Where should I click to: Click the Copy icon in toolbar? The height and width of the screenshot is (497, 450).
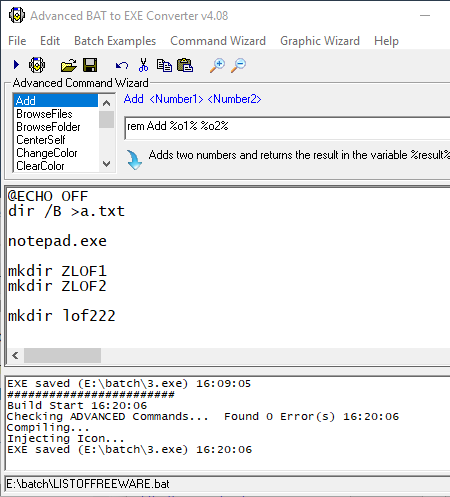[164, 65]
